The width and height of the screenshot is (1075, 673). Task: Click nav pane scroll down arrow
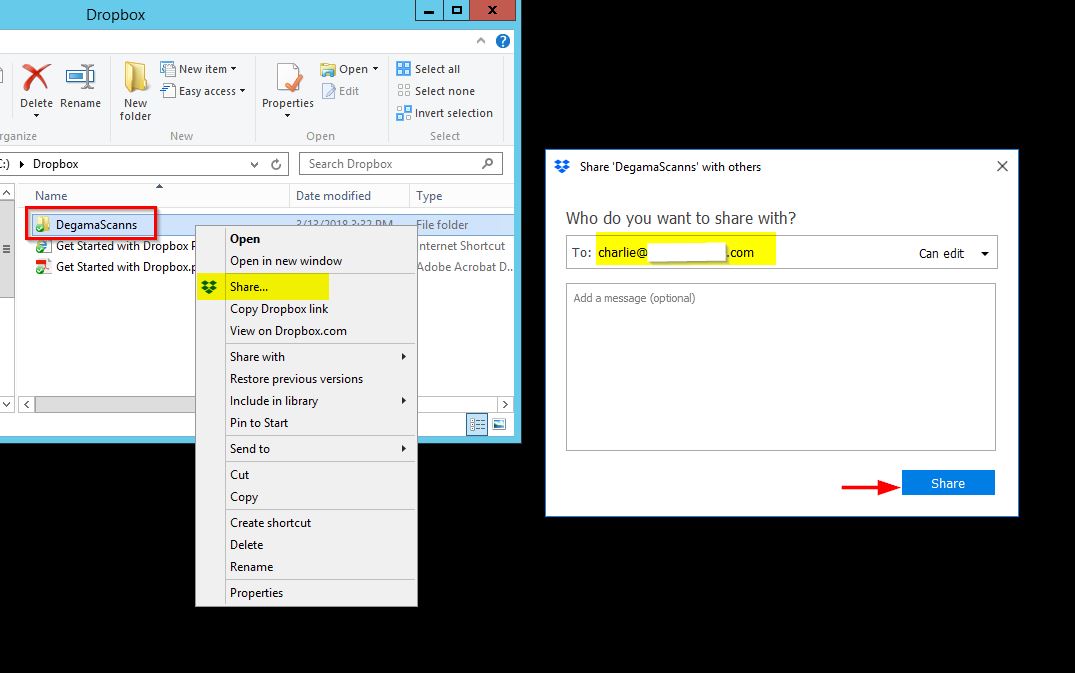[x=6, y=404]
